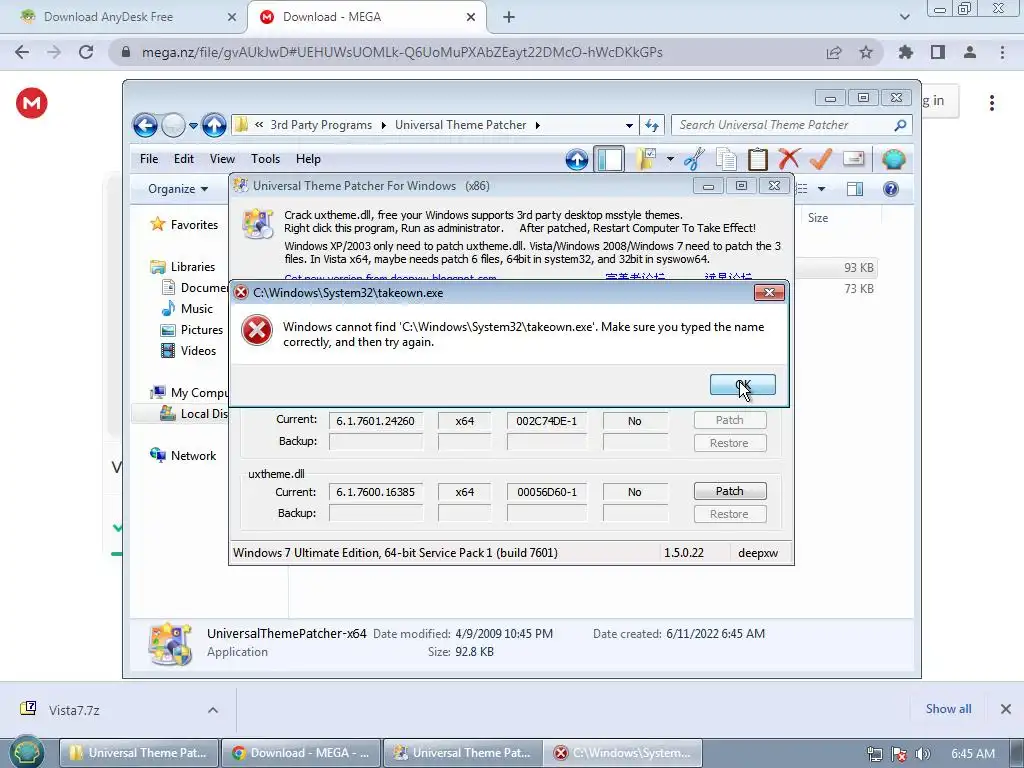The width and height of the screenshot is (1024, 768).
Task: Click the Chrome address bar URL
Action: (402, 52)
